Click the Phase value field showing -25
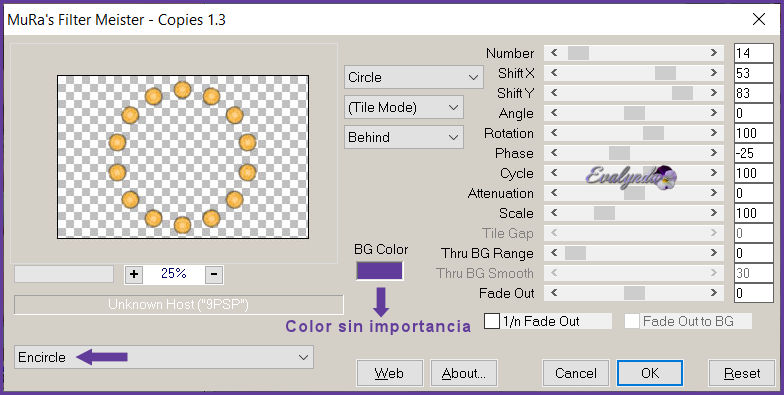The width and height of the screenshot is (784, 395). tap(754, 153)
